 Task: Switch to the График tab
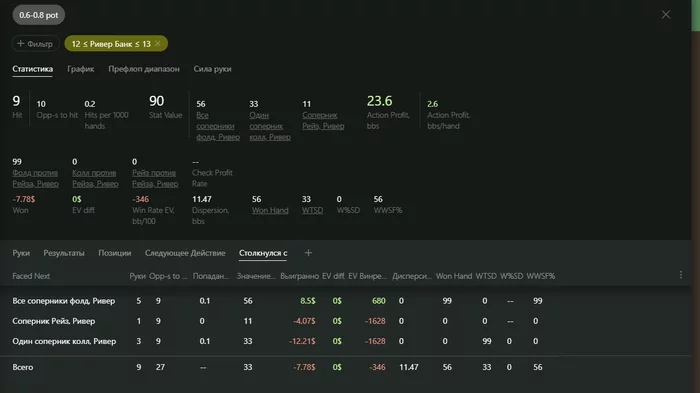(x=80, y=69)
